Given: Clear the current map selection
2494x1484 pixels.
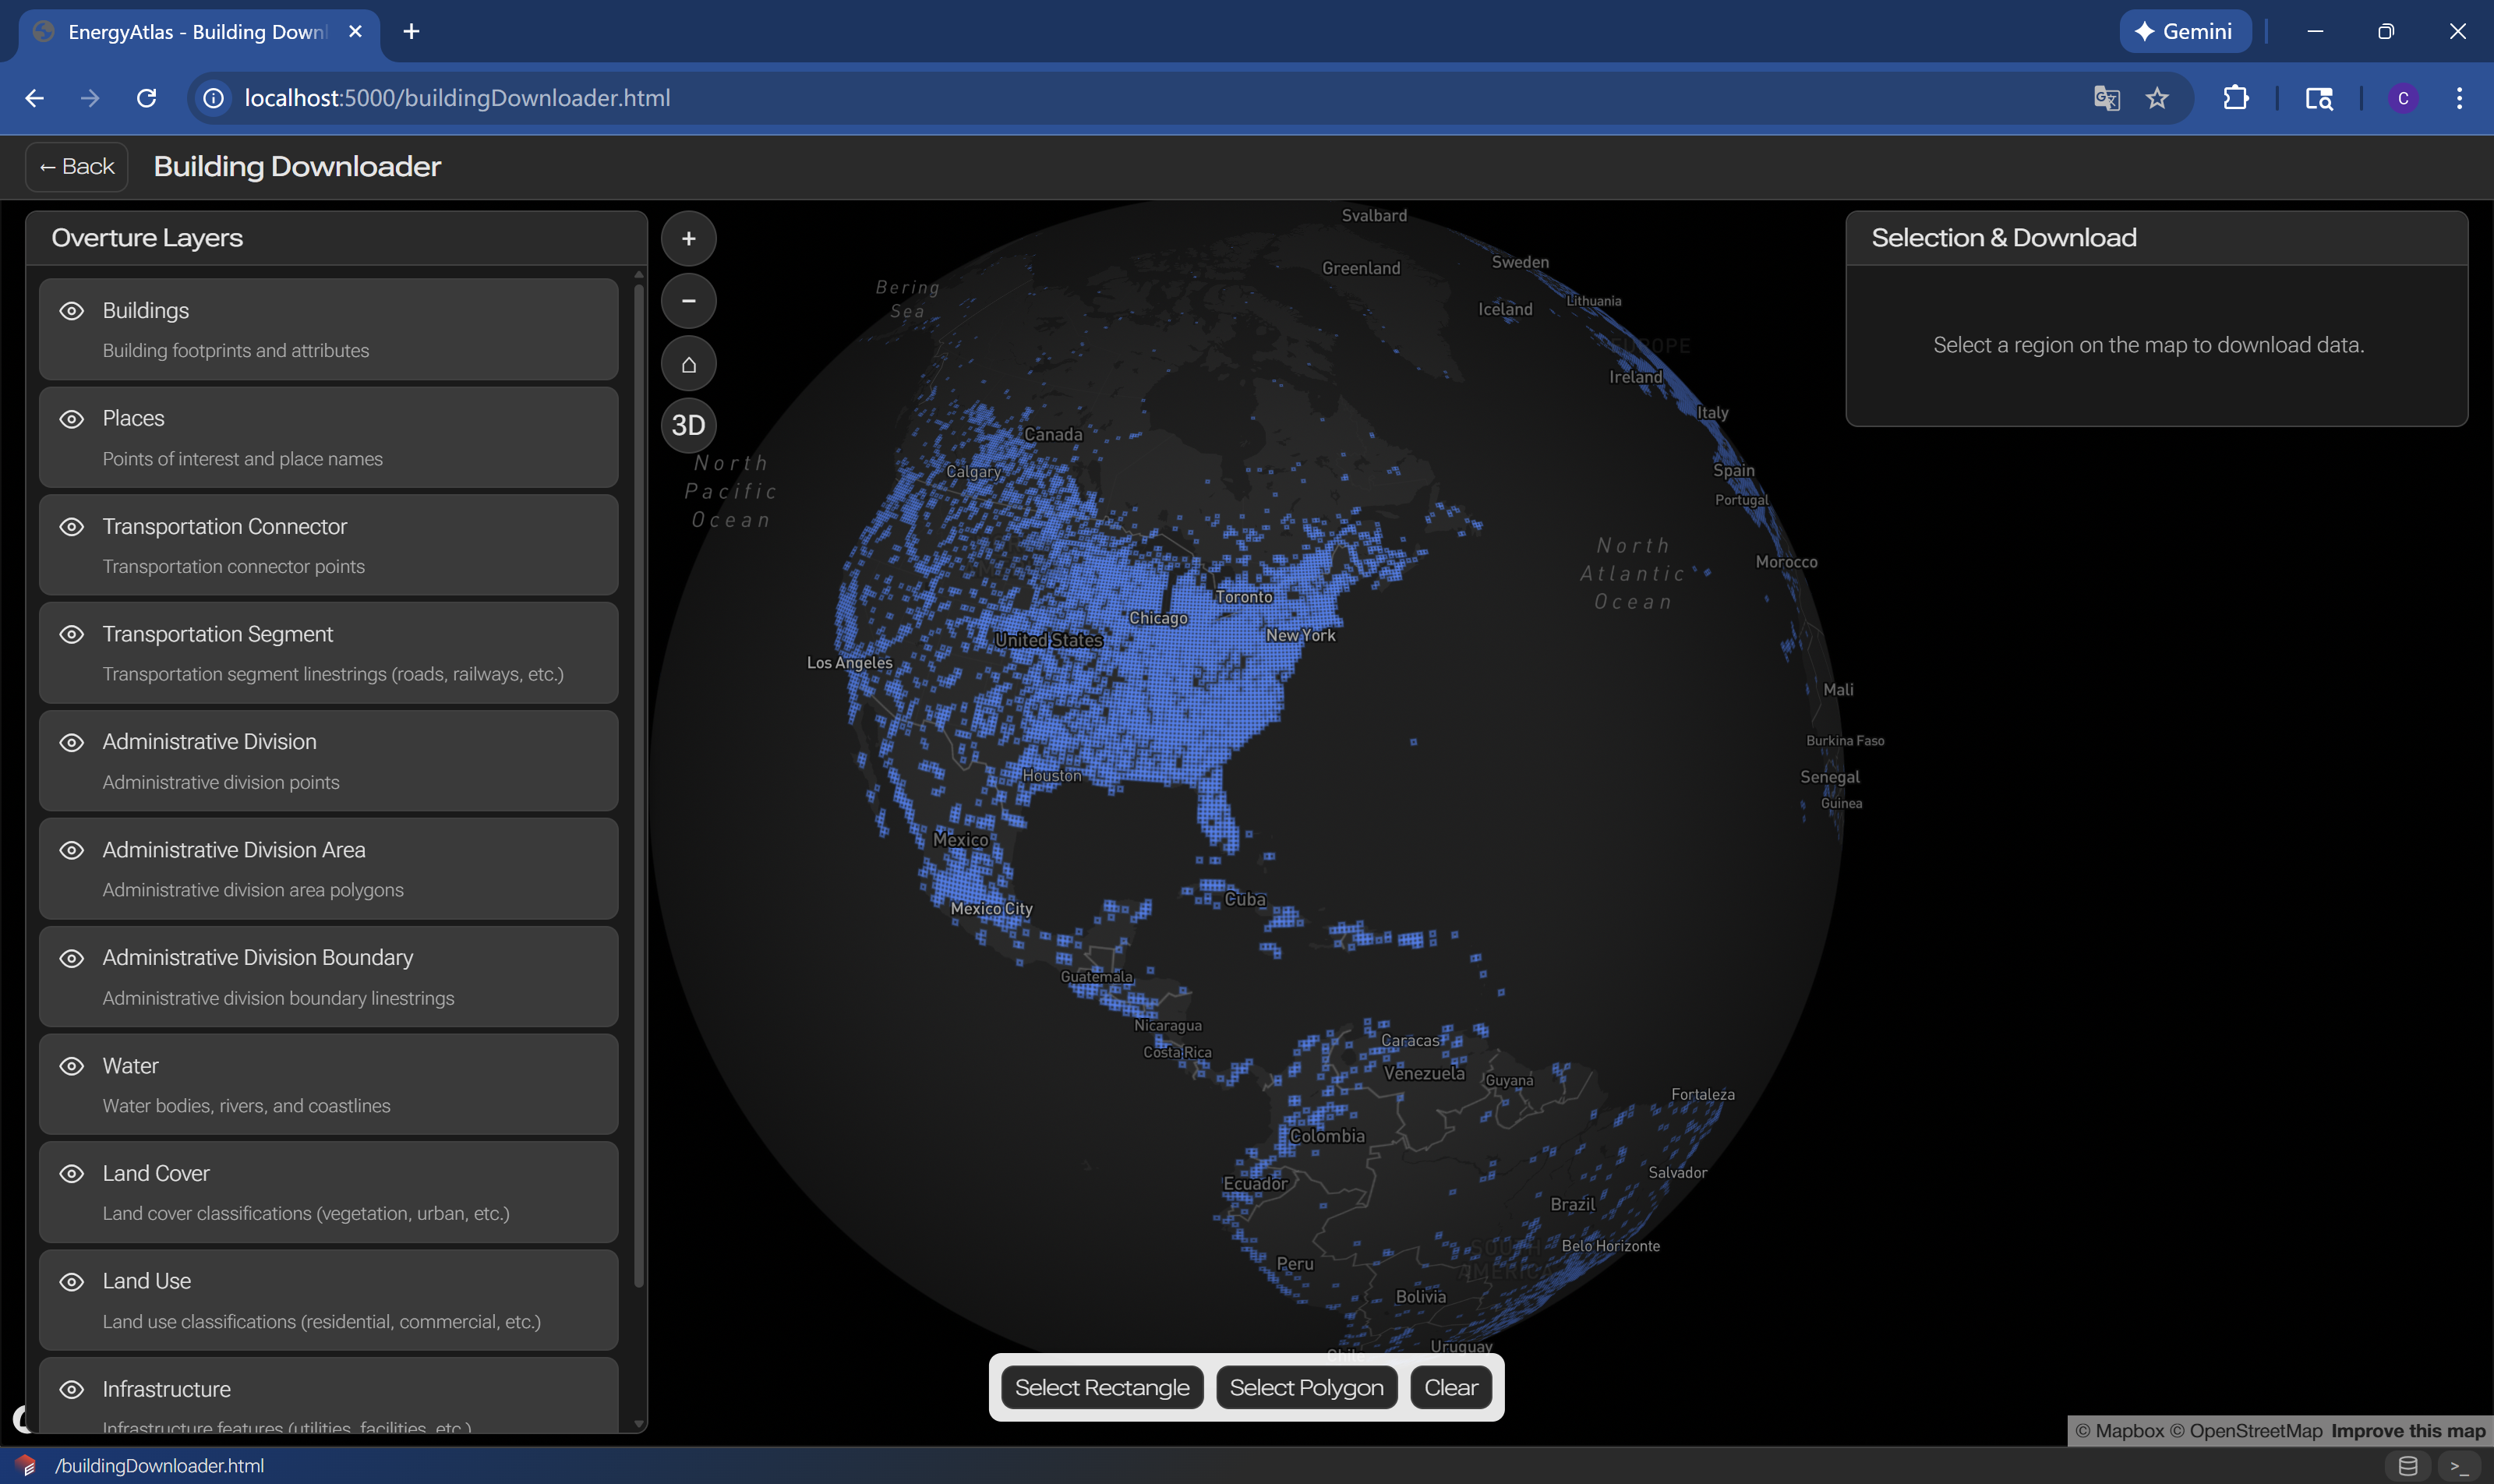Looking at the screenshot, I should pos(1450,1387).
